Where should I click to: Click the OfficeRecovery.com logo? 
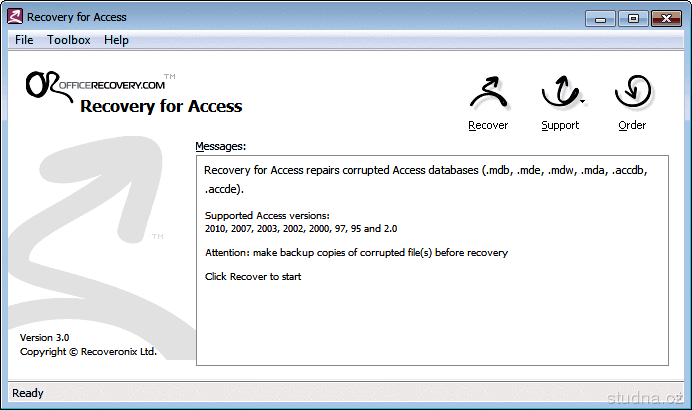pos(95,85)
